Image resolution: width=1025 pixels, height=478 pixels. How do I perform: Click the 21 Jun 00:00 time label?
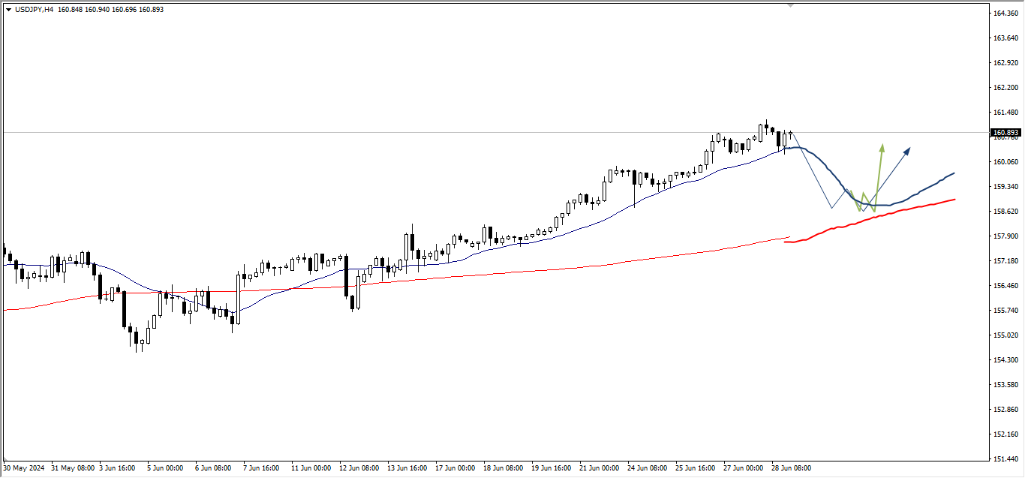point(599,468)
